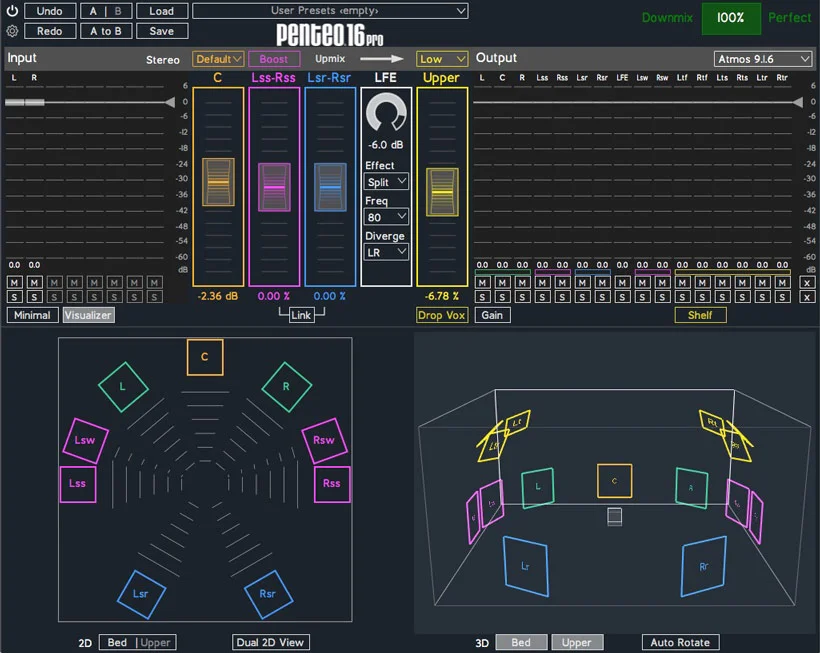Select the Lsr speaker in 2D view
Viewport: 820px width, 653px height.
click(x=141, y=594)
